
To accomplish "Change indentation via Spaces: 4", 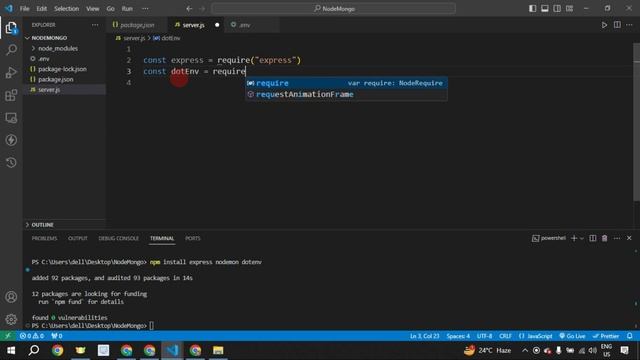I will click(458, 336).
